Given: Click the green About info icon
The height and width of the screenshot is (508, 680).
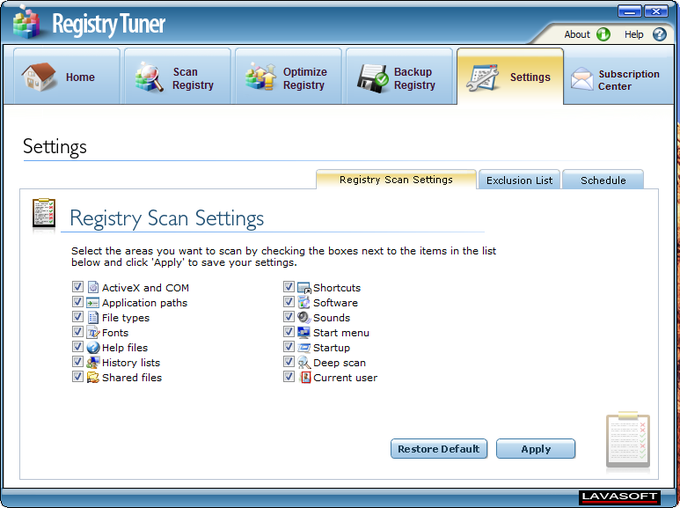Looking at the screenshot, I should coord(603,34).
